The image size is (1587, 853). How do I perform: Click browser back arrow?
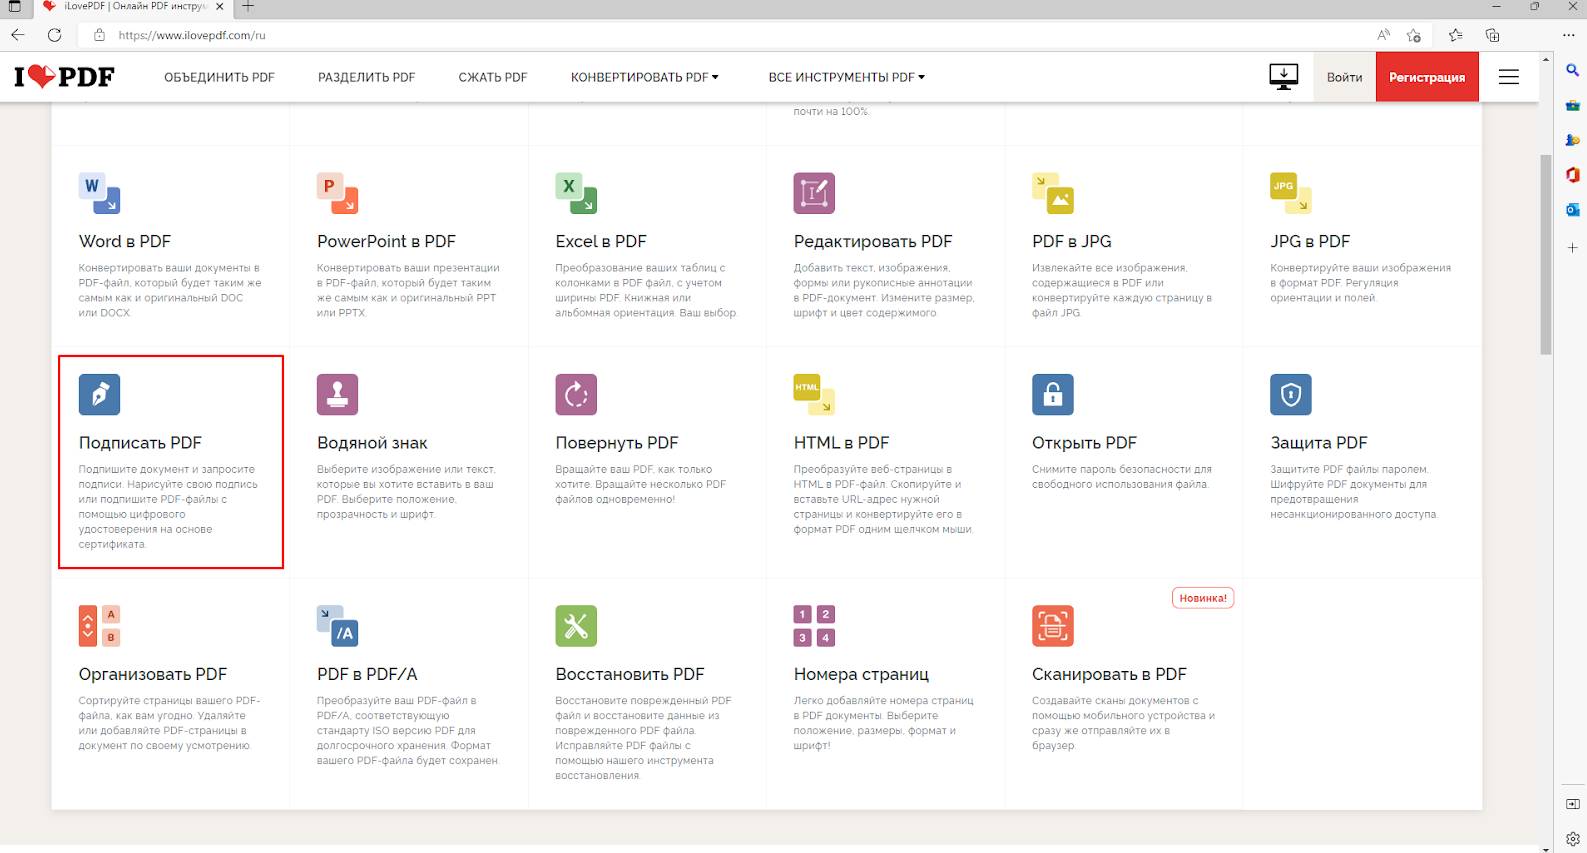pyautogui.click(x=18, y=35)
